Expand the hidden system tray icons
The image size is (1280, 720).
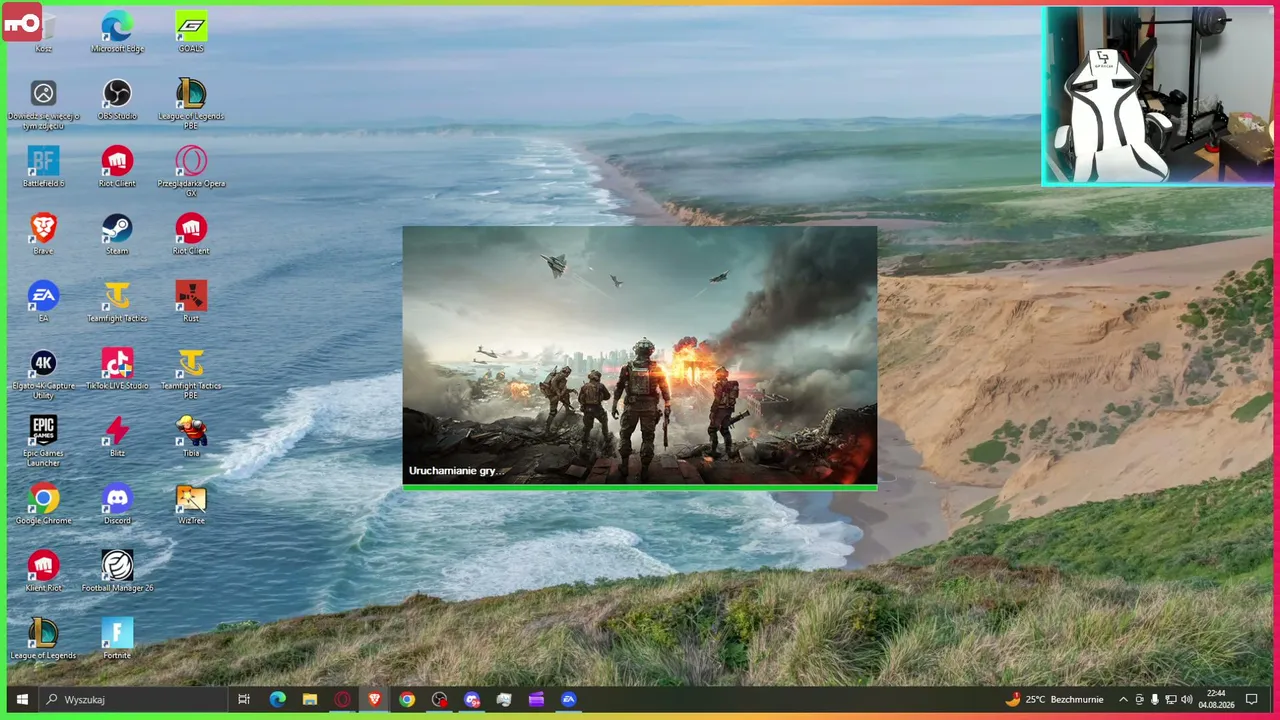[1123, 700]
